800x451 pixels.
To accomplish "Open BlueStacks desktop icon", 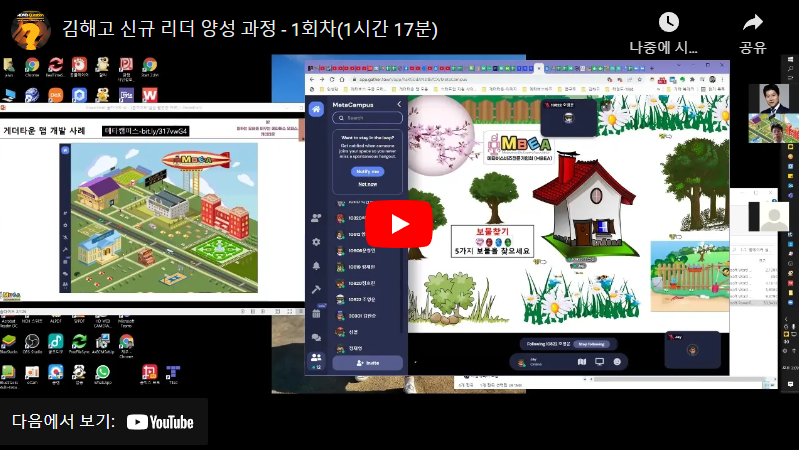I will click(x=9, y=343).
